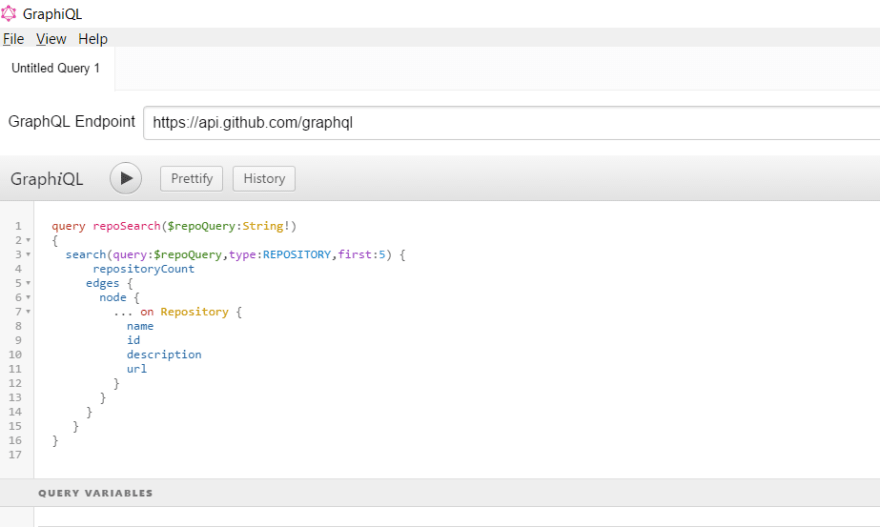Viewport: 880px width, 527px height.
Task: Click the 'String' type on line 1
Action: click(263, 226)
